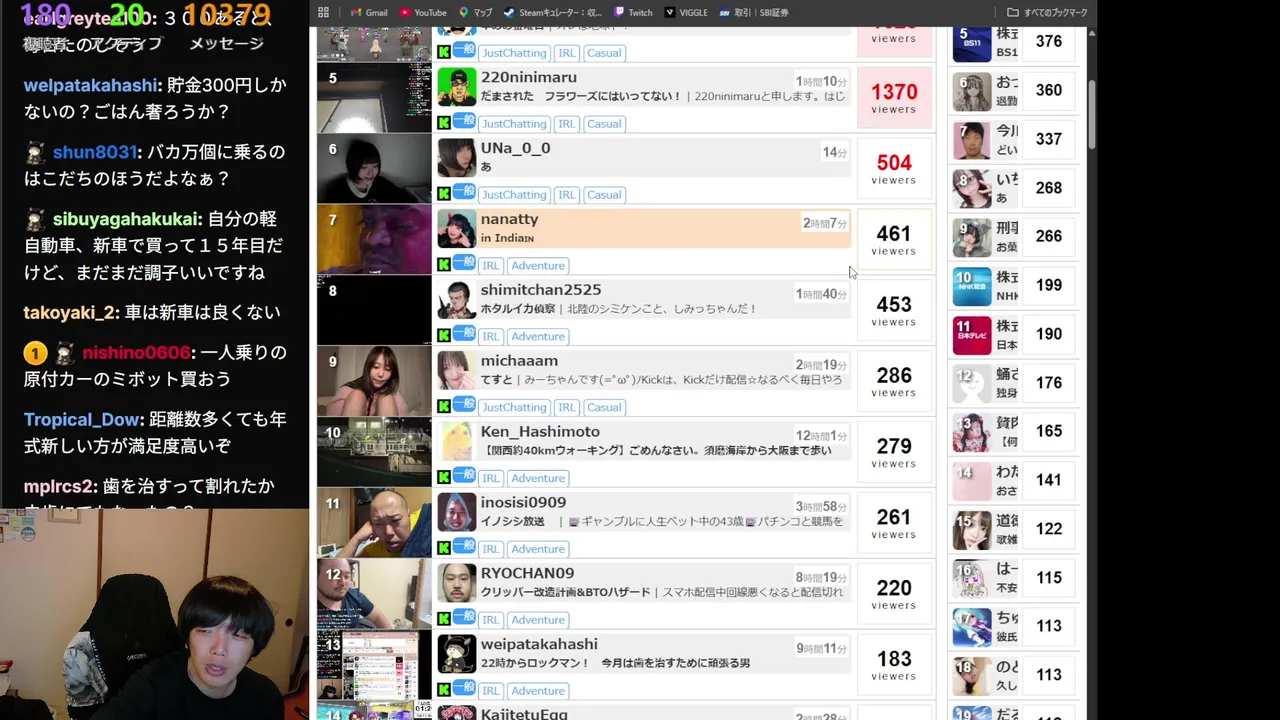Click the 1370 viewers count

click(x=893, y=98)
